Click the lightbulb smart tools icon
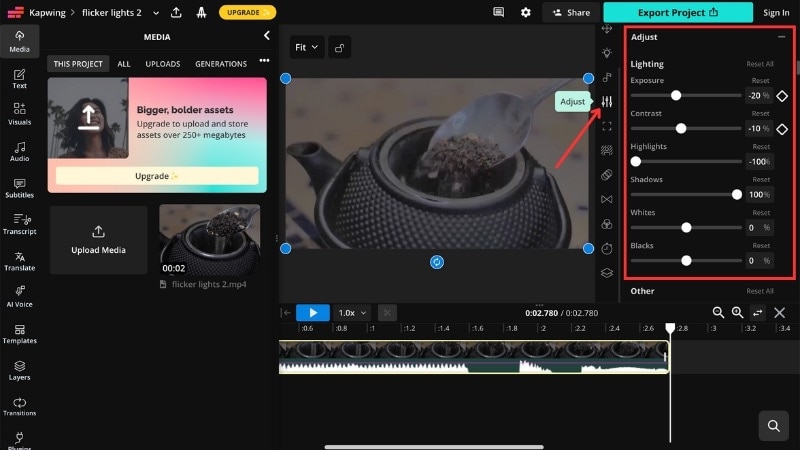Screen dimensions: 800x450 (x=607, y=53)
